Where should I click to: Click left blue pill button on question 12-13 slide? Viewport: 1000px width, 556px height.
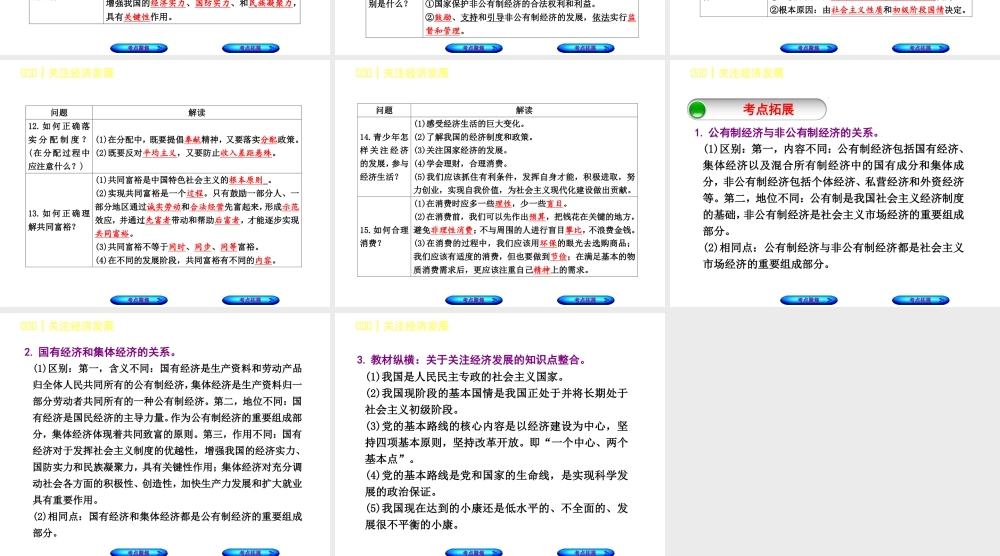click(x=138, y=300)
